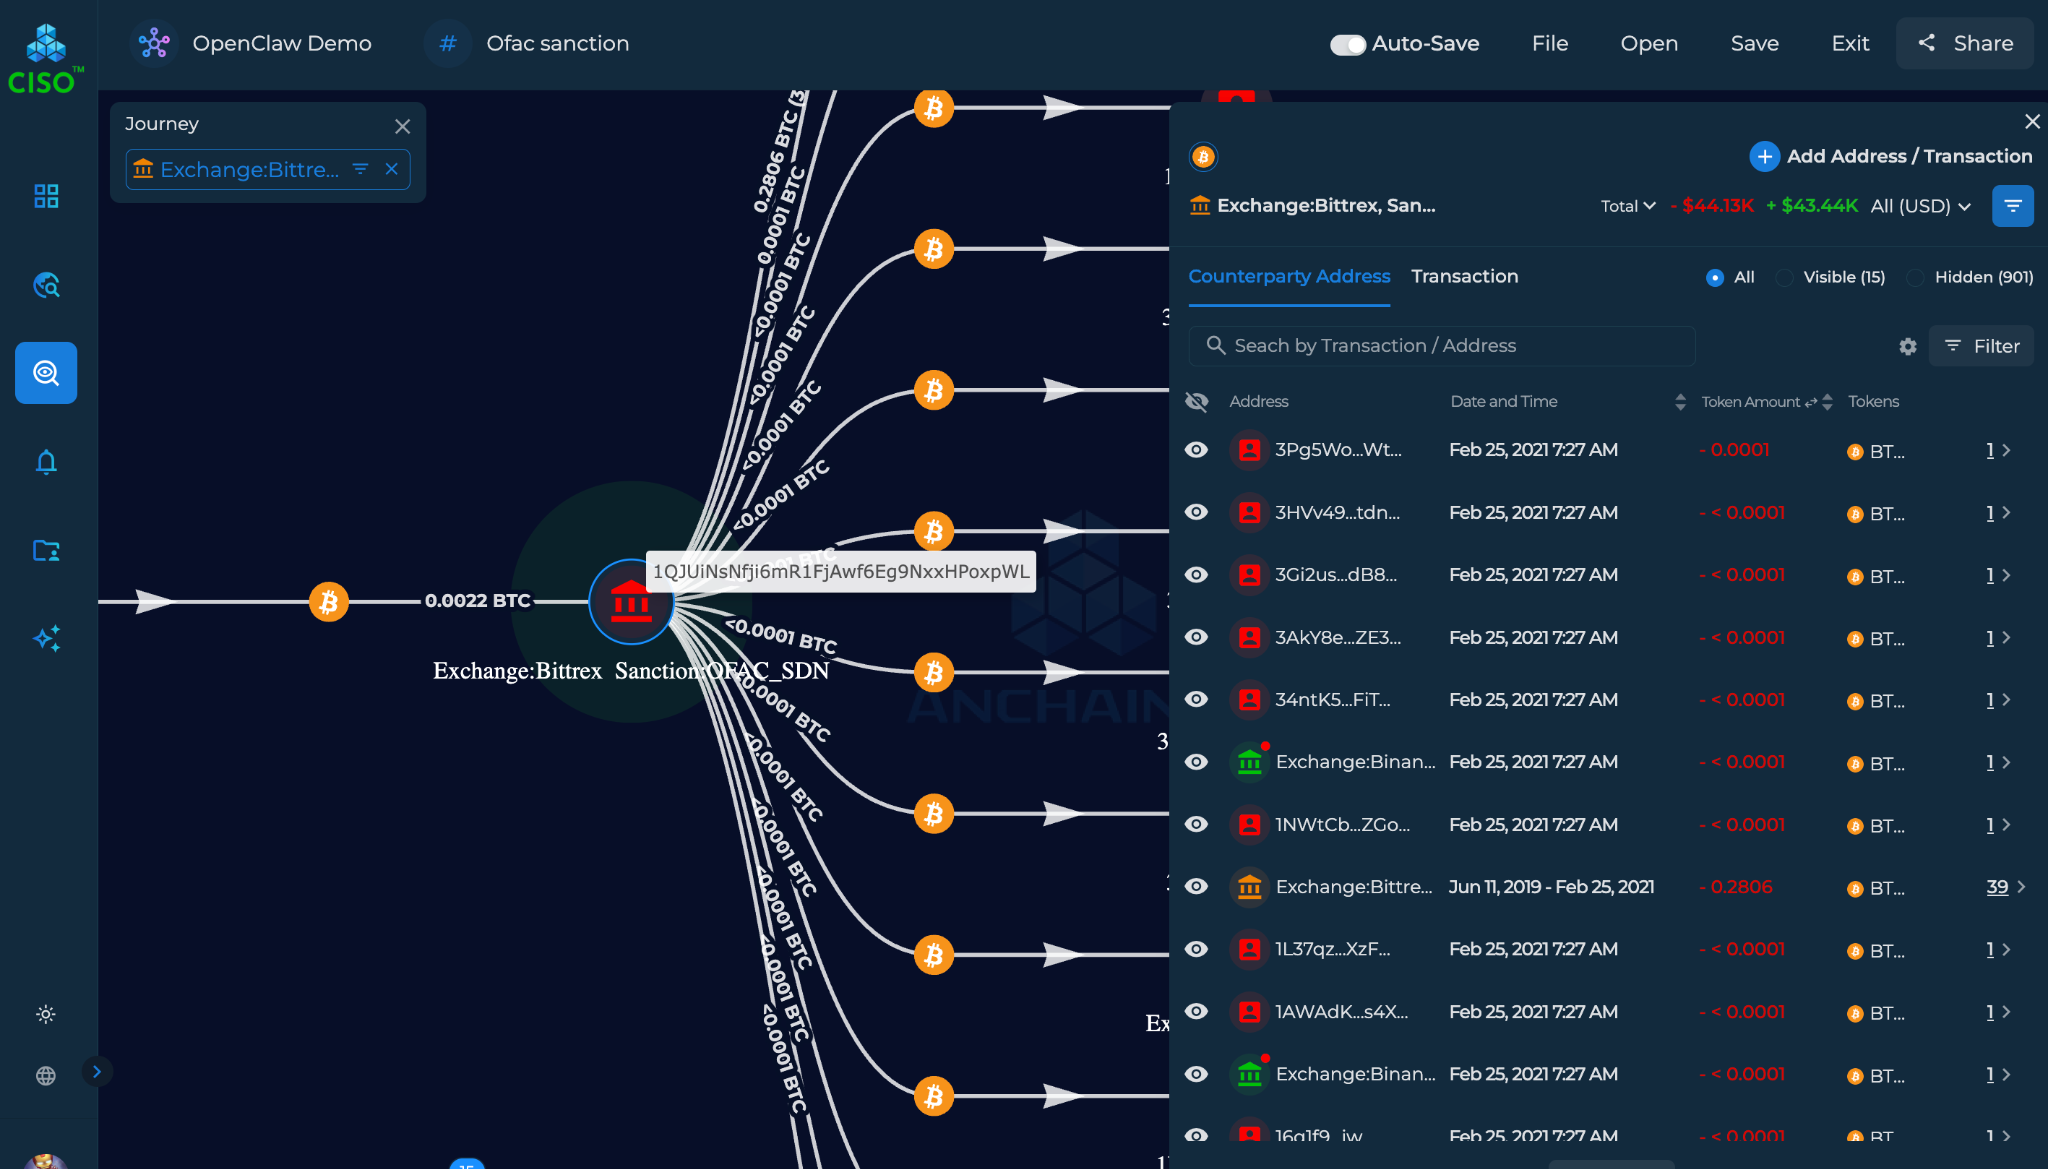Open the All (USD) currency dropdown
2048x1169 pixels.
pyautogui.click(x=1920, y=206)
